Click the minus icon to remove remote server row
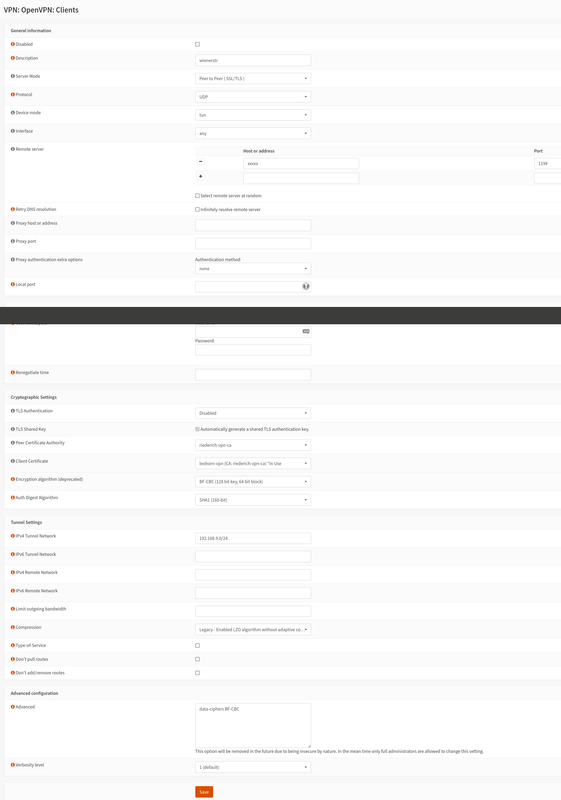The width and height of the screenshot is (561, 800). coord(200,161)
